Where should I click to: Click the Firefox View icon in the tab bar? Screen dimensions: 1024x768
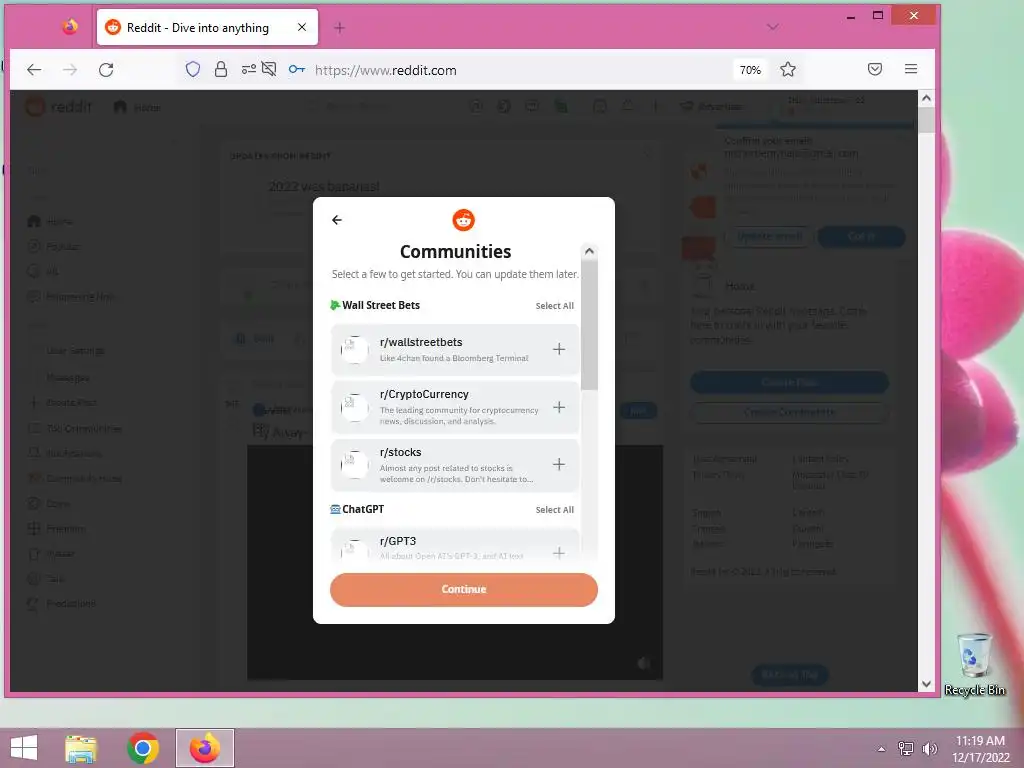point(70,27)
